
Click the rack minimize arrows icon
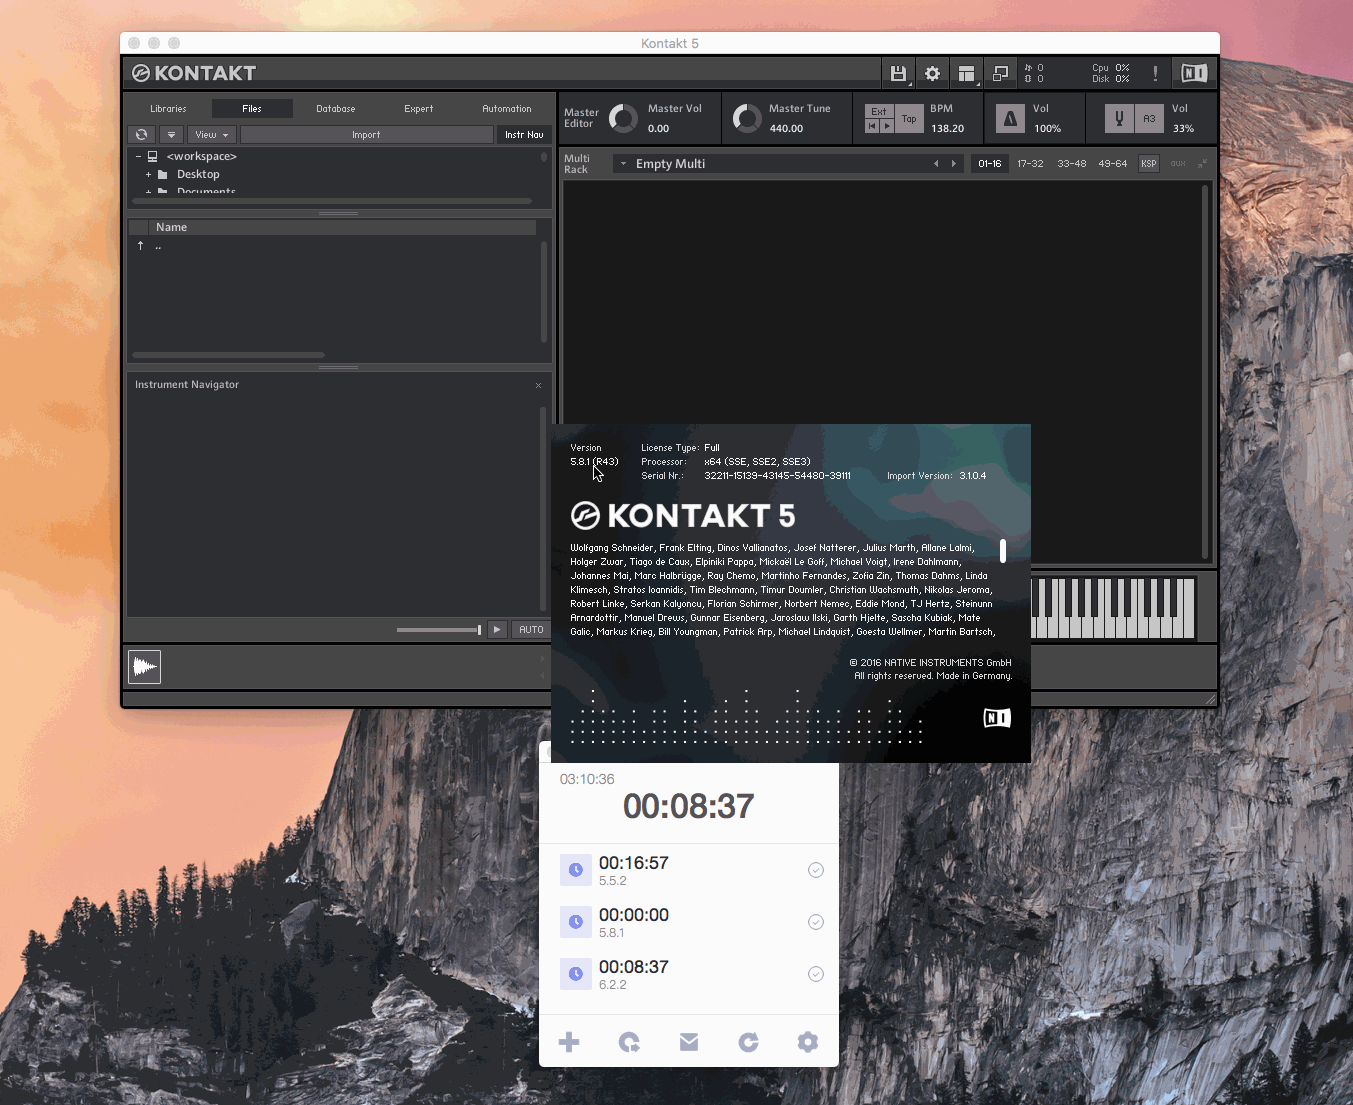click(1202, 163)
